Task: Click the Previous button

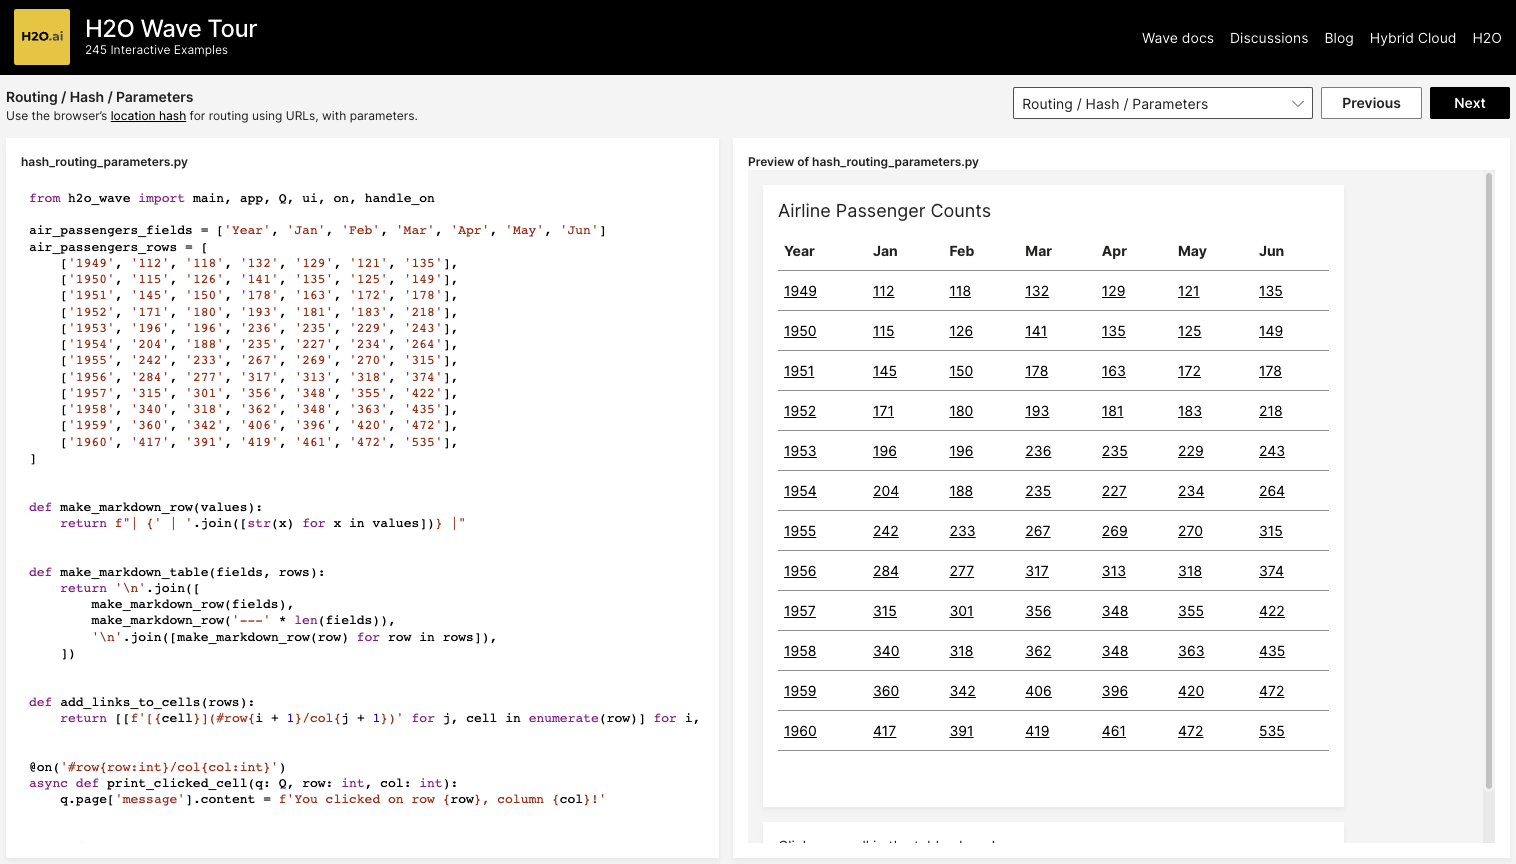Action: [1371, 103]
